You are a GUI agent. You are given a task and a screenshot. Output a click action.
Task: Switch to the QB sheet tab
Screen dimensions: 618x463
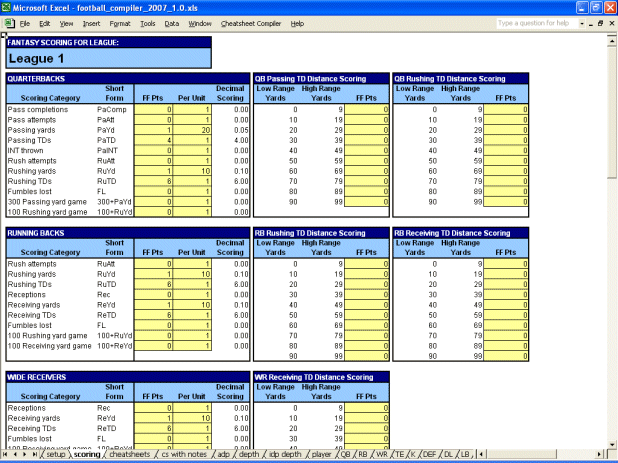point(345,454)
